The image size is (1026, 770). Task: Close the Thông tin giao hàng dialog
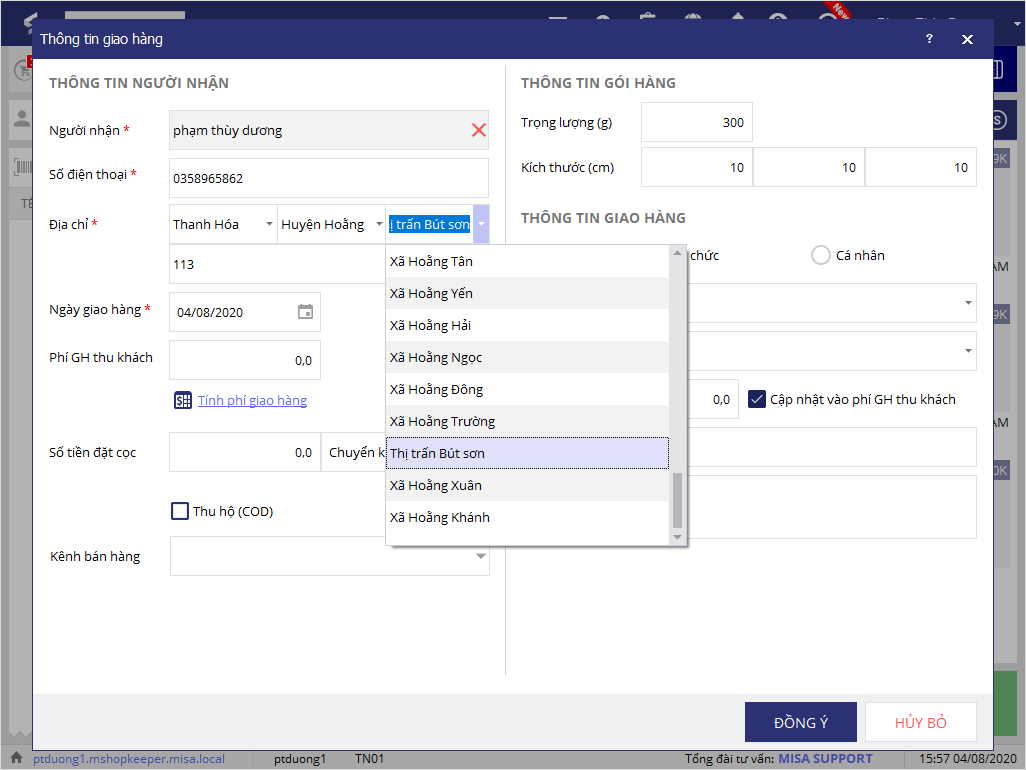[967, 39]
